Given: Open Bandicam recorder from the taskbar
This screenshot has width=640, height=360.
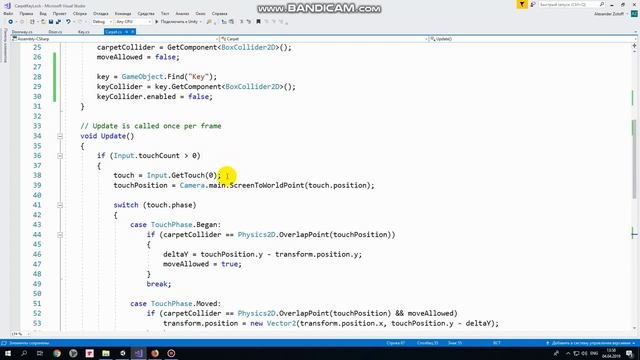Looking at the screenshot, I should point(171,353).
